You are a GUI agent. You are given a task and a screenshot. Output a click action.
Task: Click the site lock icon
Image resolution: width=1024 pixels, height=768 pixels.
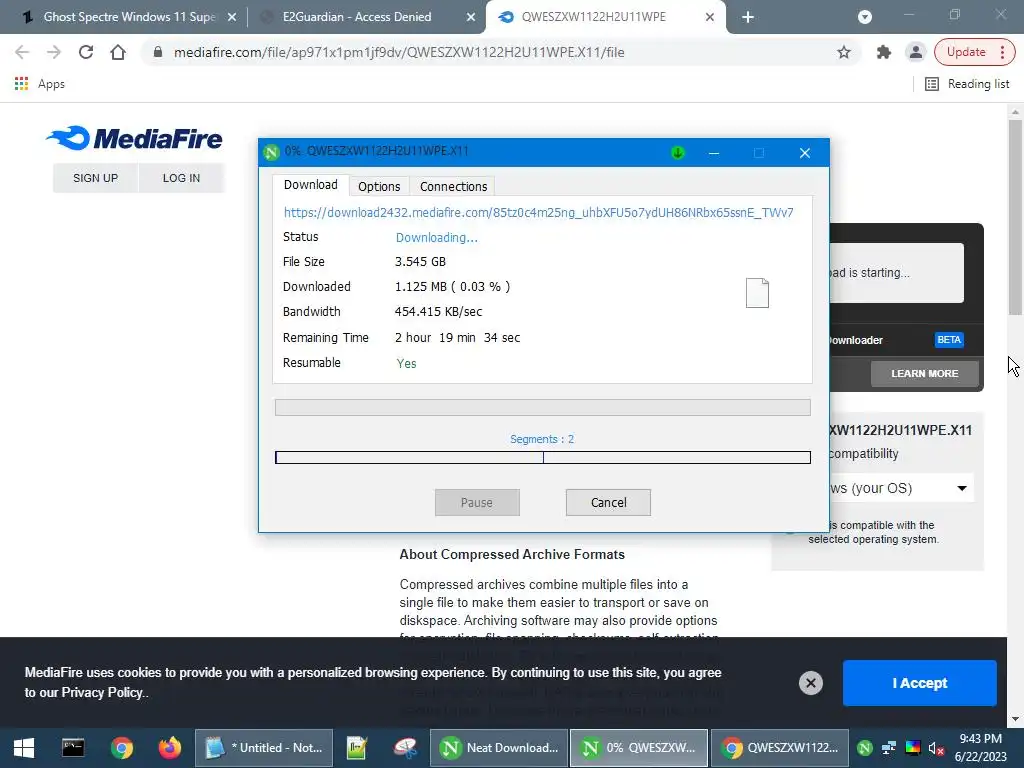point(157,52)
